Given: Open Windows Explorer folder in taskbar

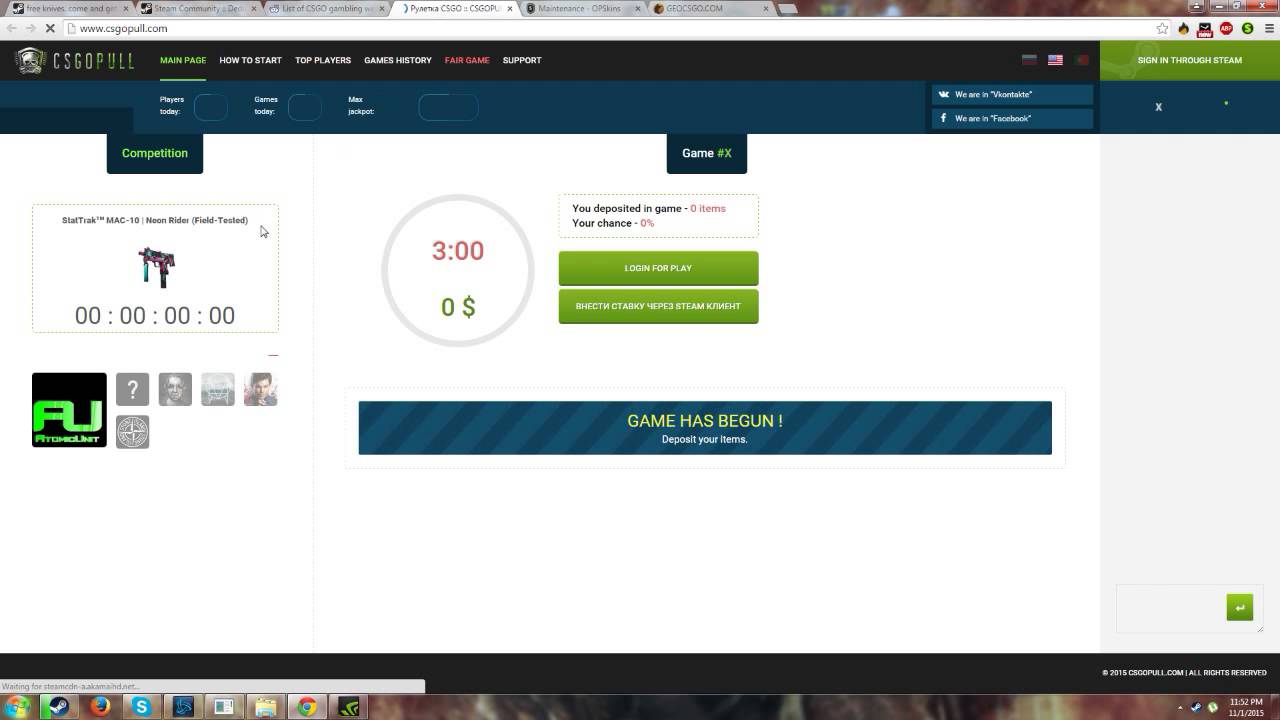Looking at the screenshot, I should (266, 707).
